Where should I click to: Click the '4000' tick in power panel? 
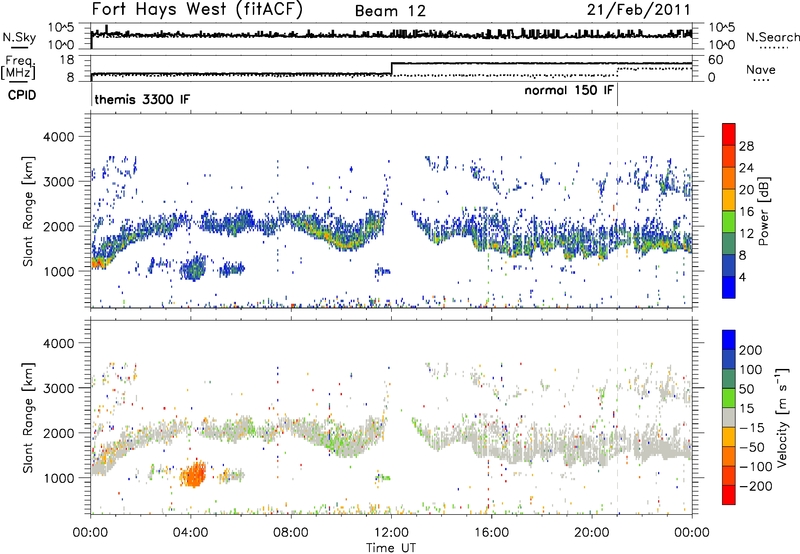[x=58, y=137]
